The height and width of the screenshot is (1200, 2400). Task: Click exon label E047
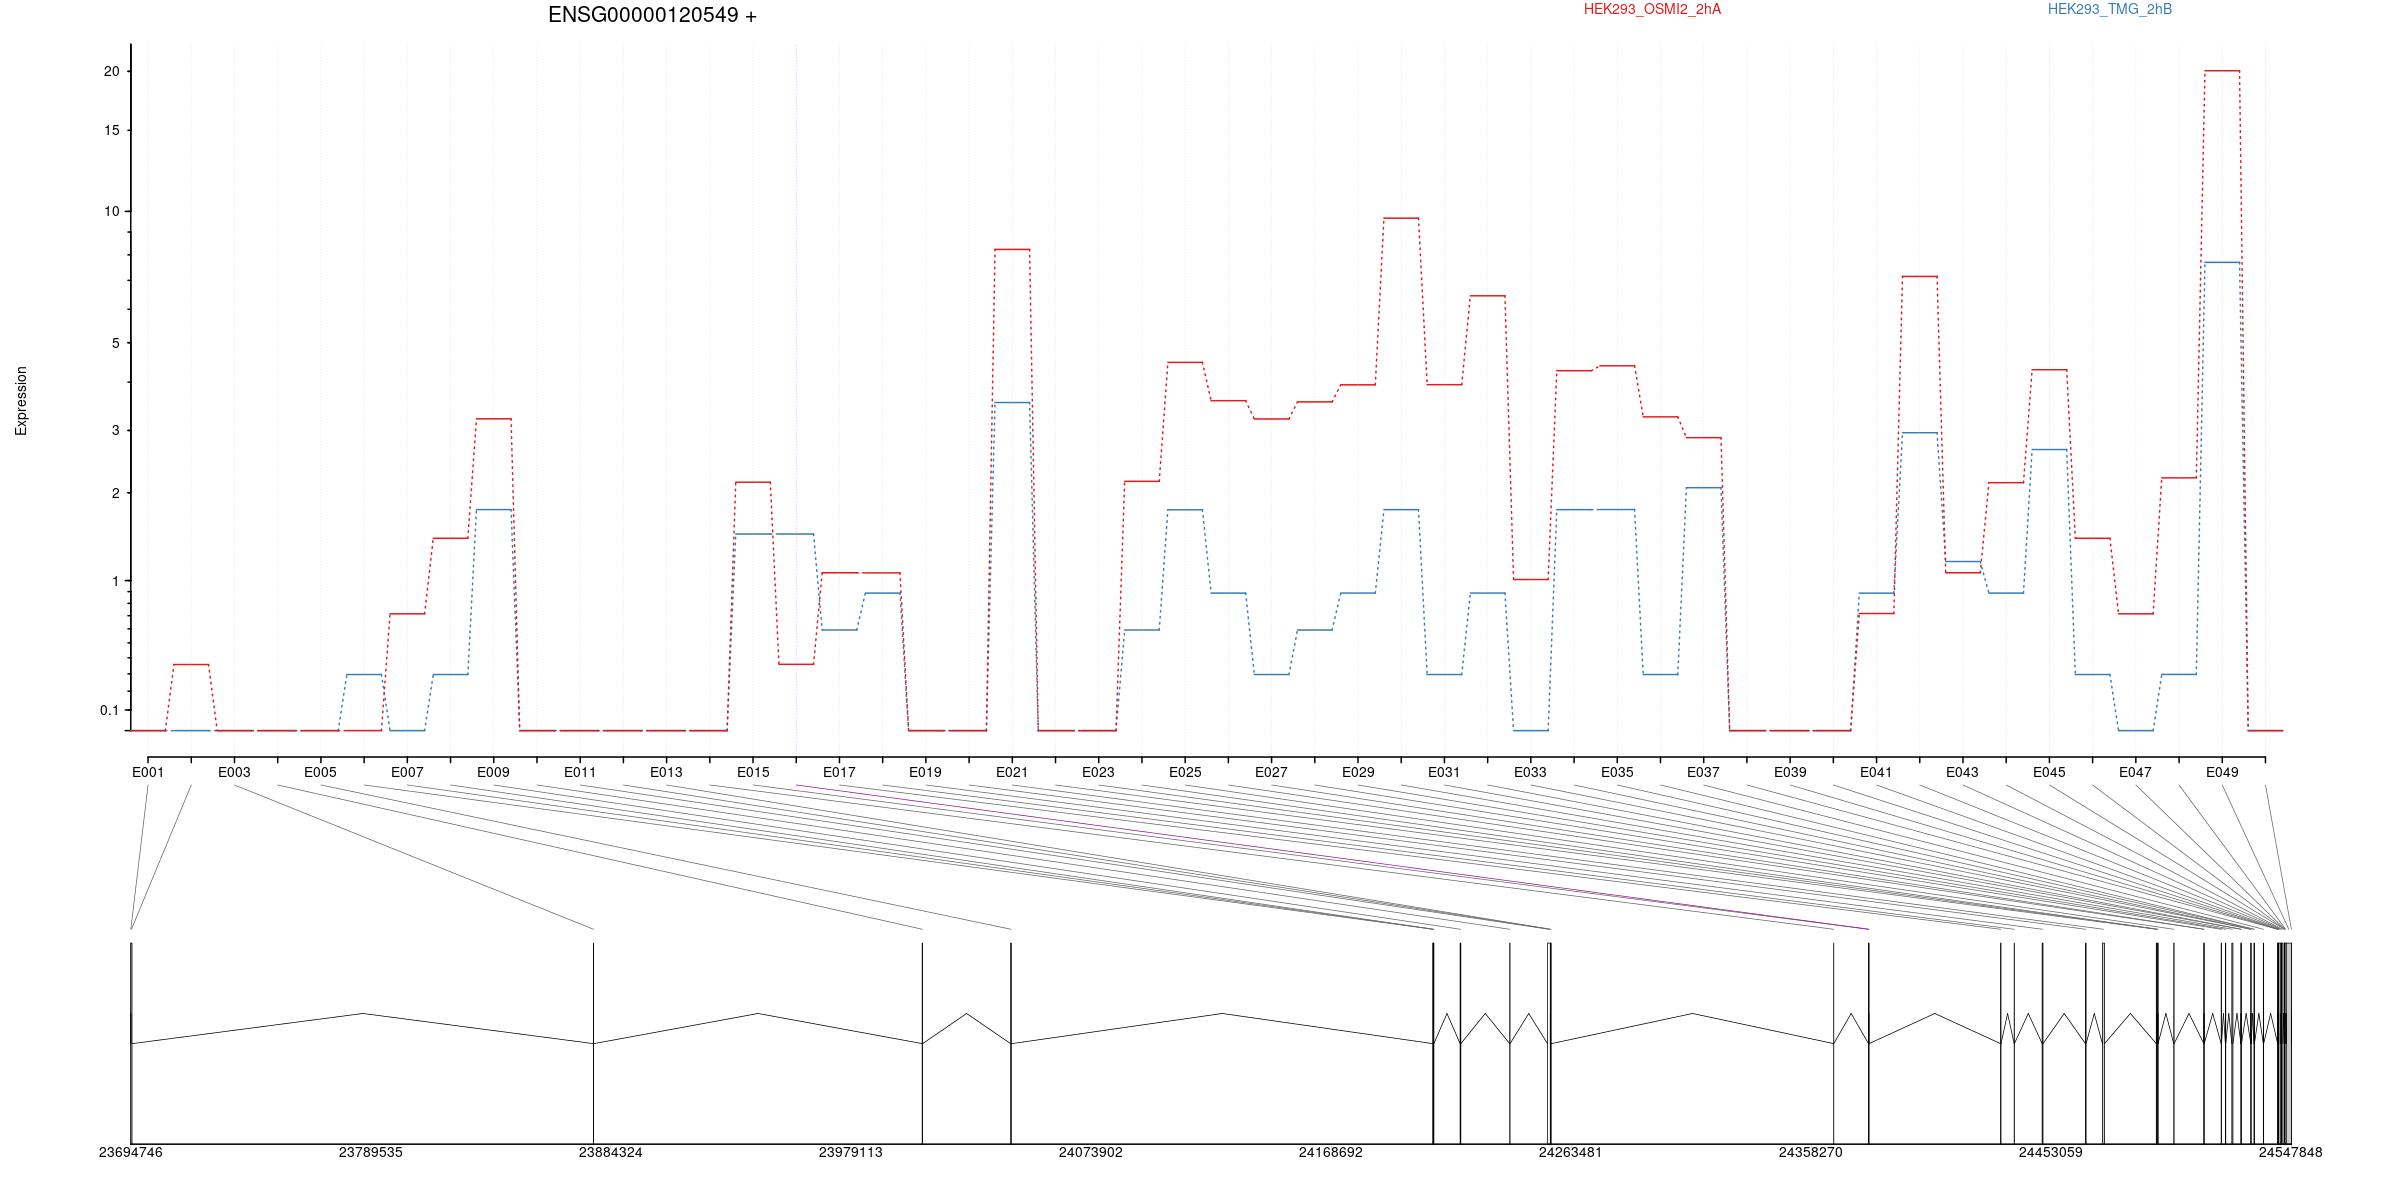[x=2135, y=772]
